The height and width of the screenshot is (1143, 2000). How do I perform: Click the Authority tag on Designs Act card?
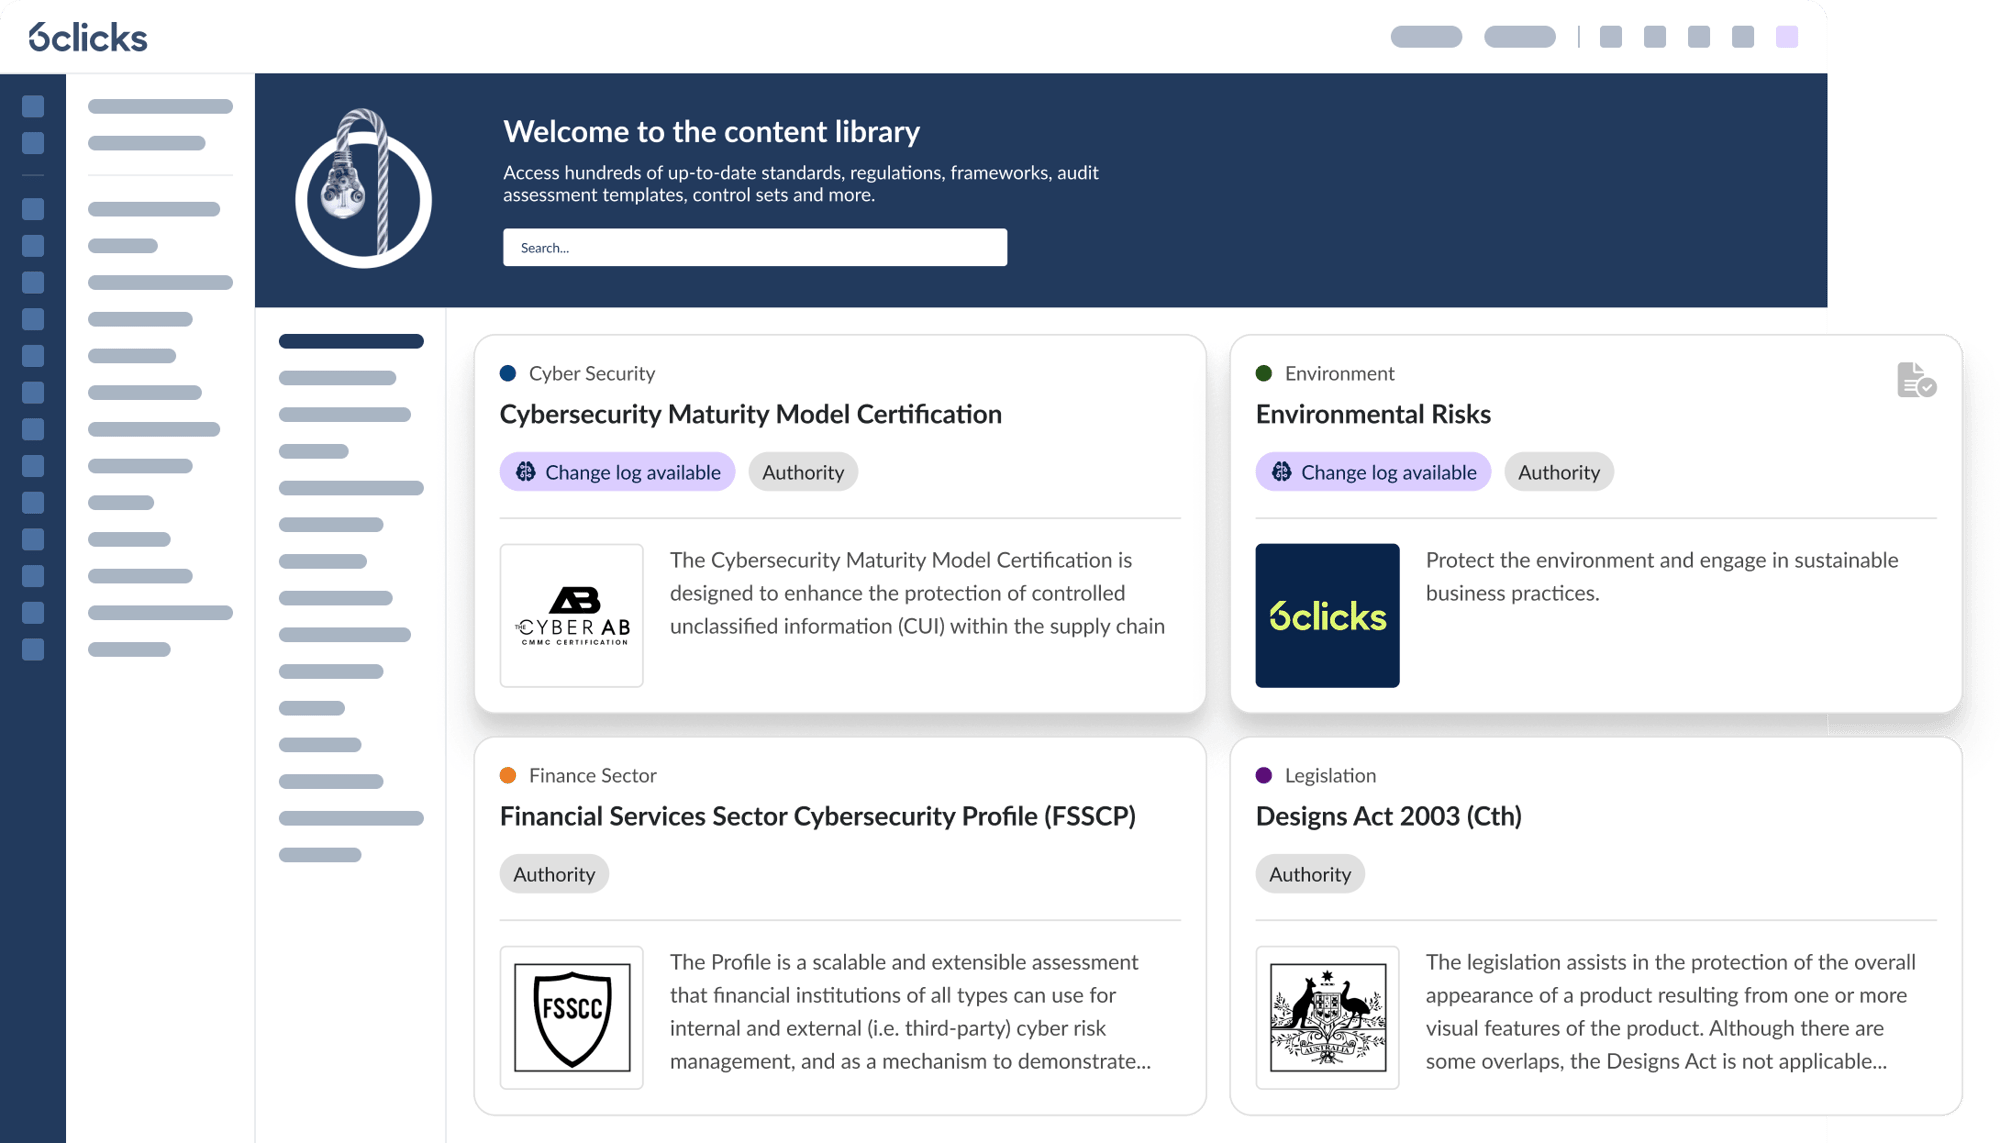(x=1310, y=874)
